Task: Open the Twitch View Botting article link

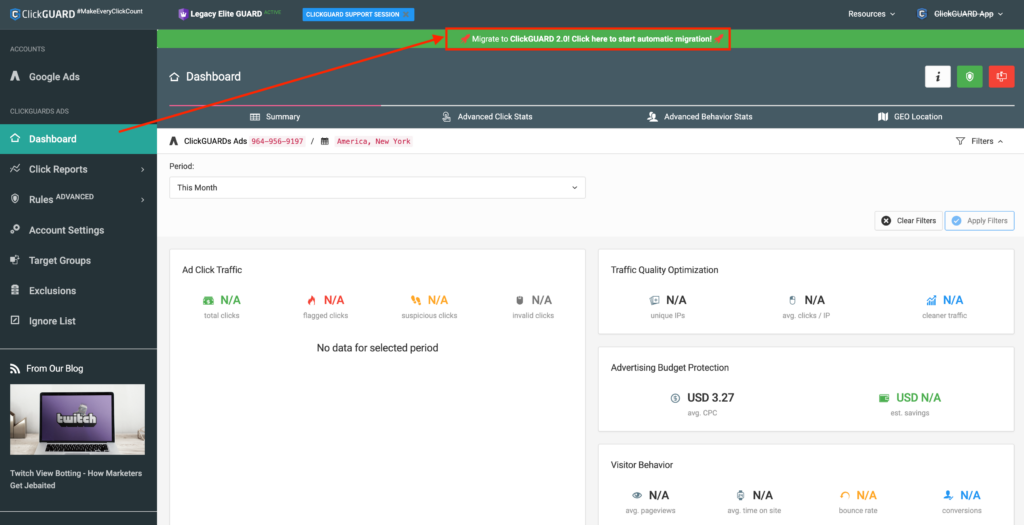Action: pyautogui.click(x=76, y=479)
